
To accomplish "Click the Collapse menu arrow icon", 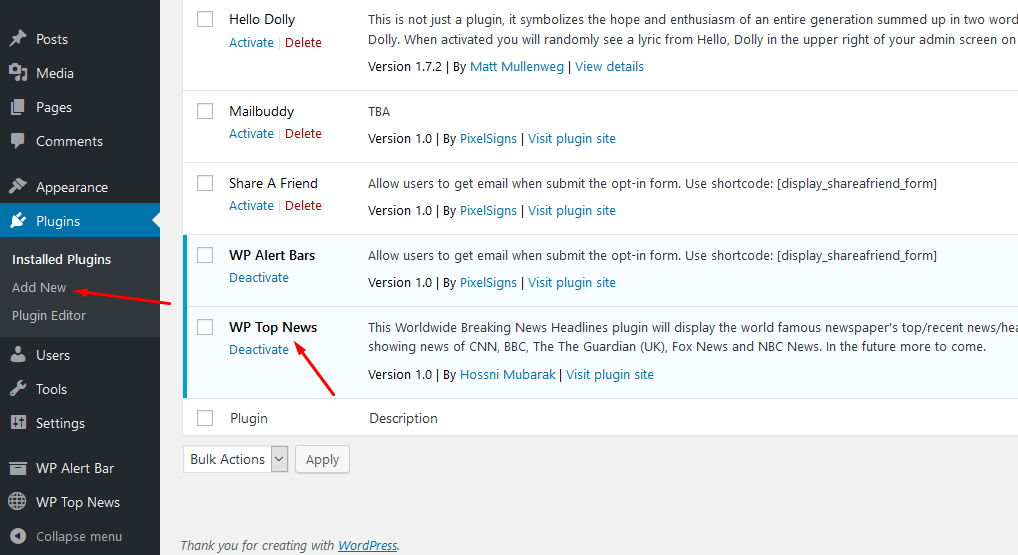I will pyautogui.click(x=18, y=536).
